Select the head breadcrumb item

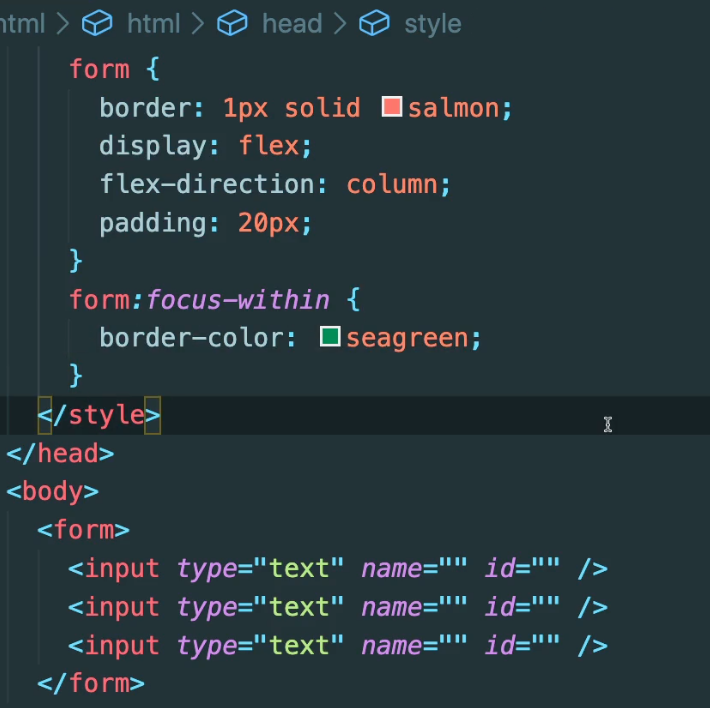point(292,23)
